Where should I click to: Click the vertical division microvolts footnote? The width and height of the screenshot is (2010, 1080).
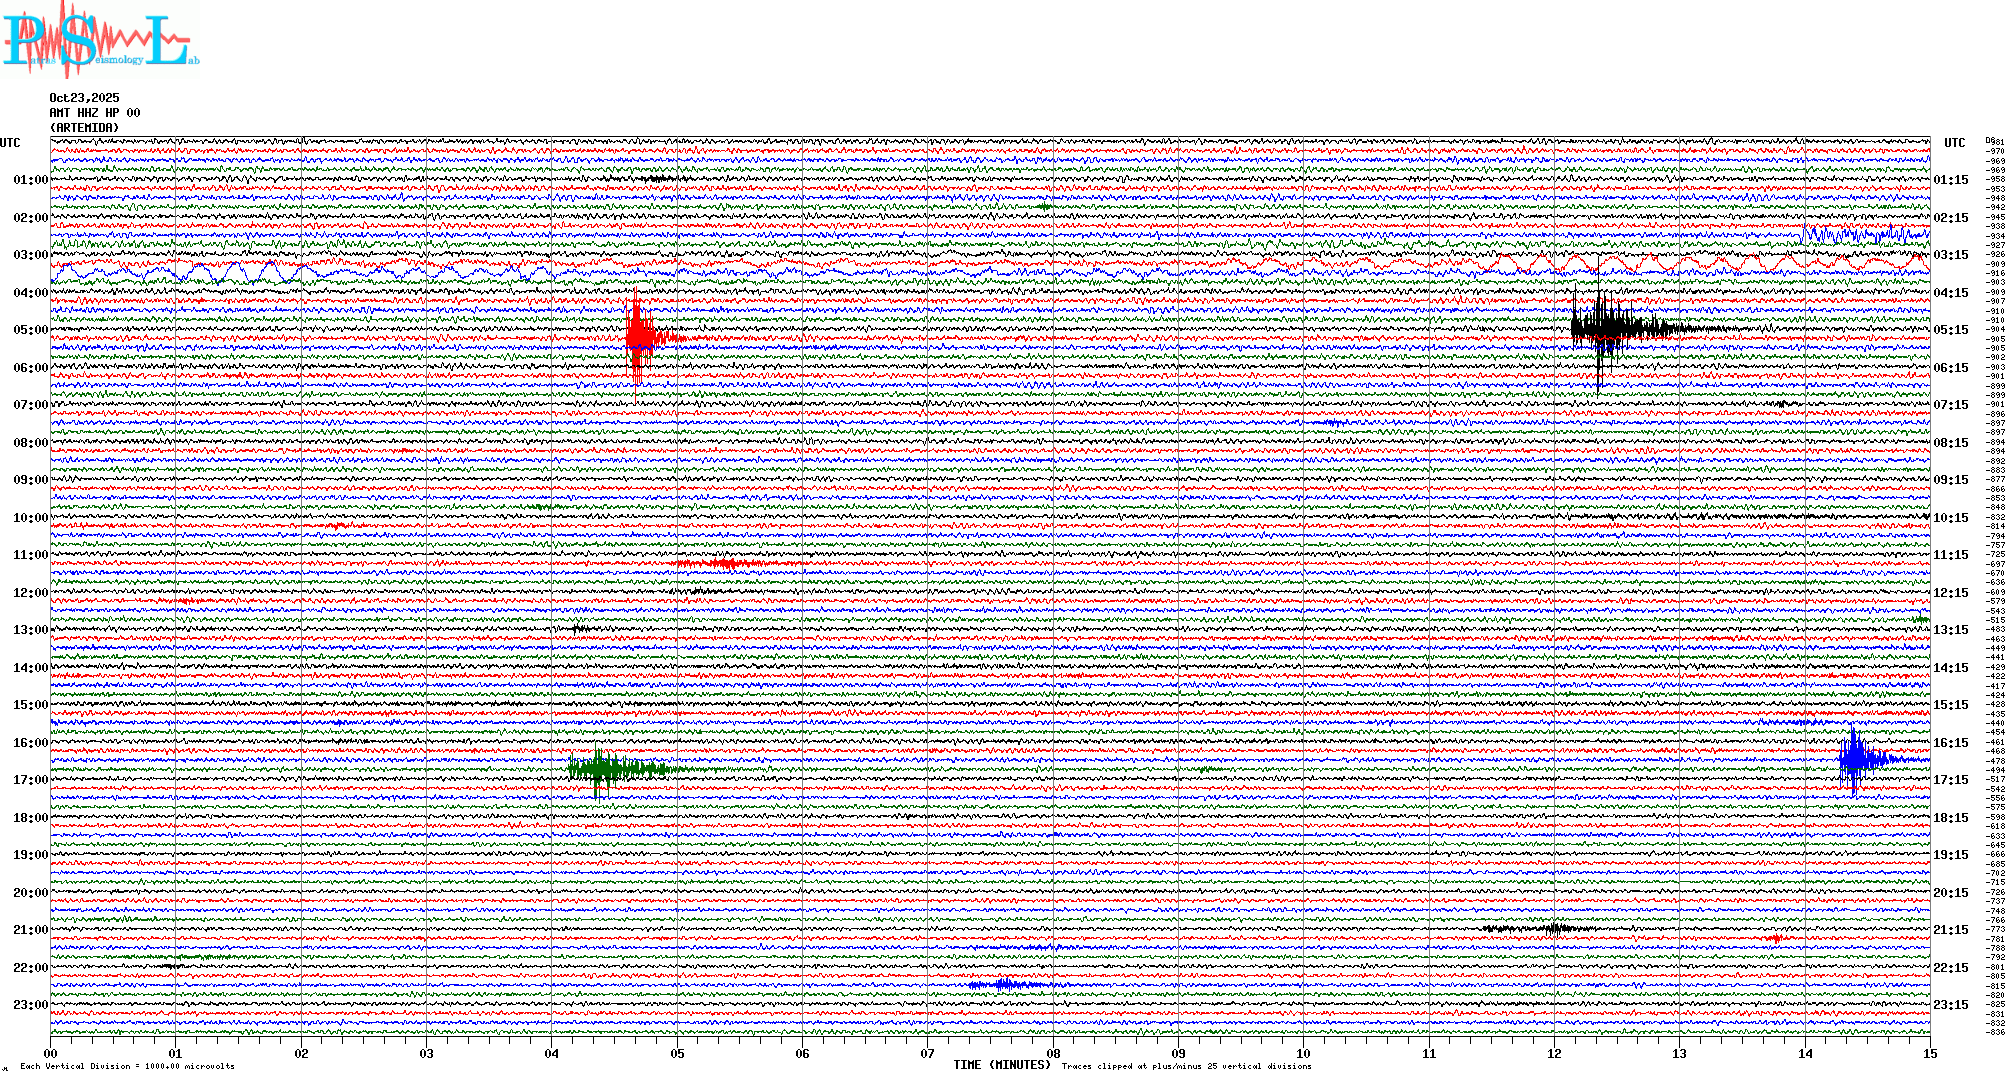[x=127, y=1066]
